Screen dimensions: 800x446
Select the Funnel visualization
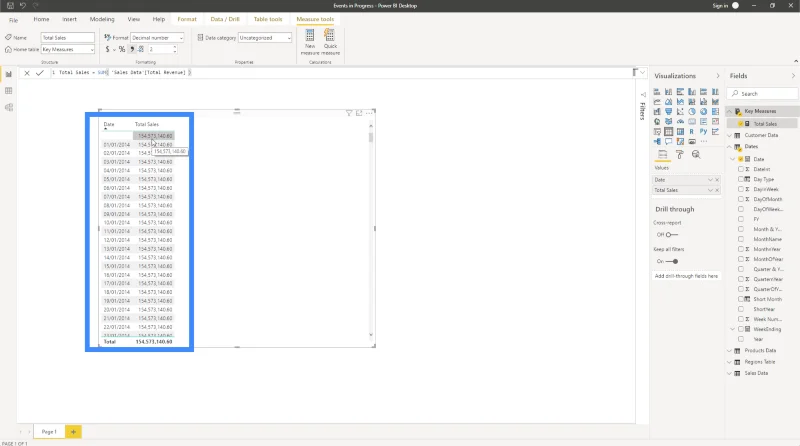[668, 112]
